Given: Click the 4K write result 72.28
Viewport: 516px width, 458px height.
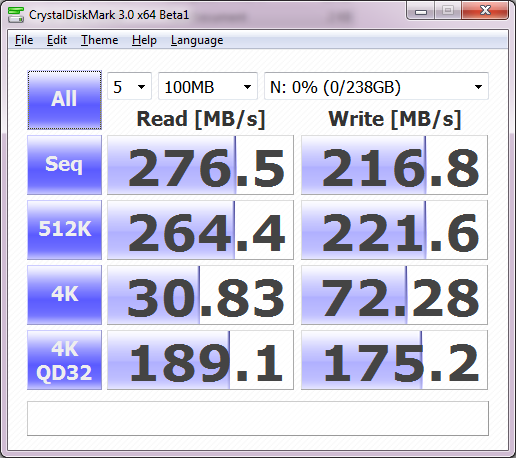Looking at the screenshot, I should click(394, 295).
